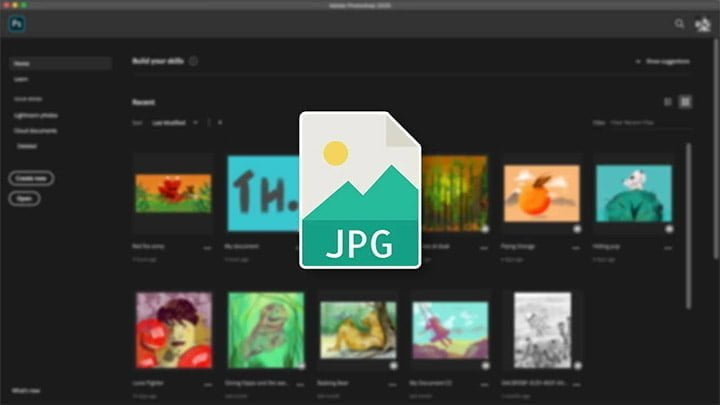Open more options for Flying Orange file
720x405 pixels.
pyautogui.click(x=576, y=248)
